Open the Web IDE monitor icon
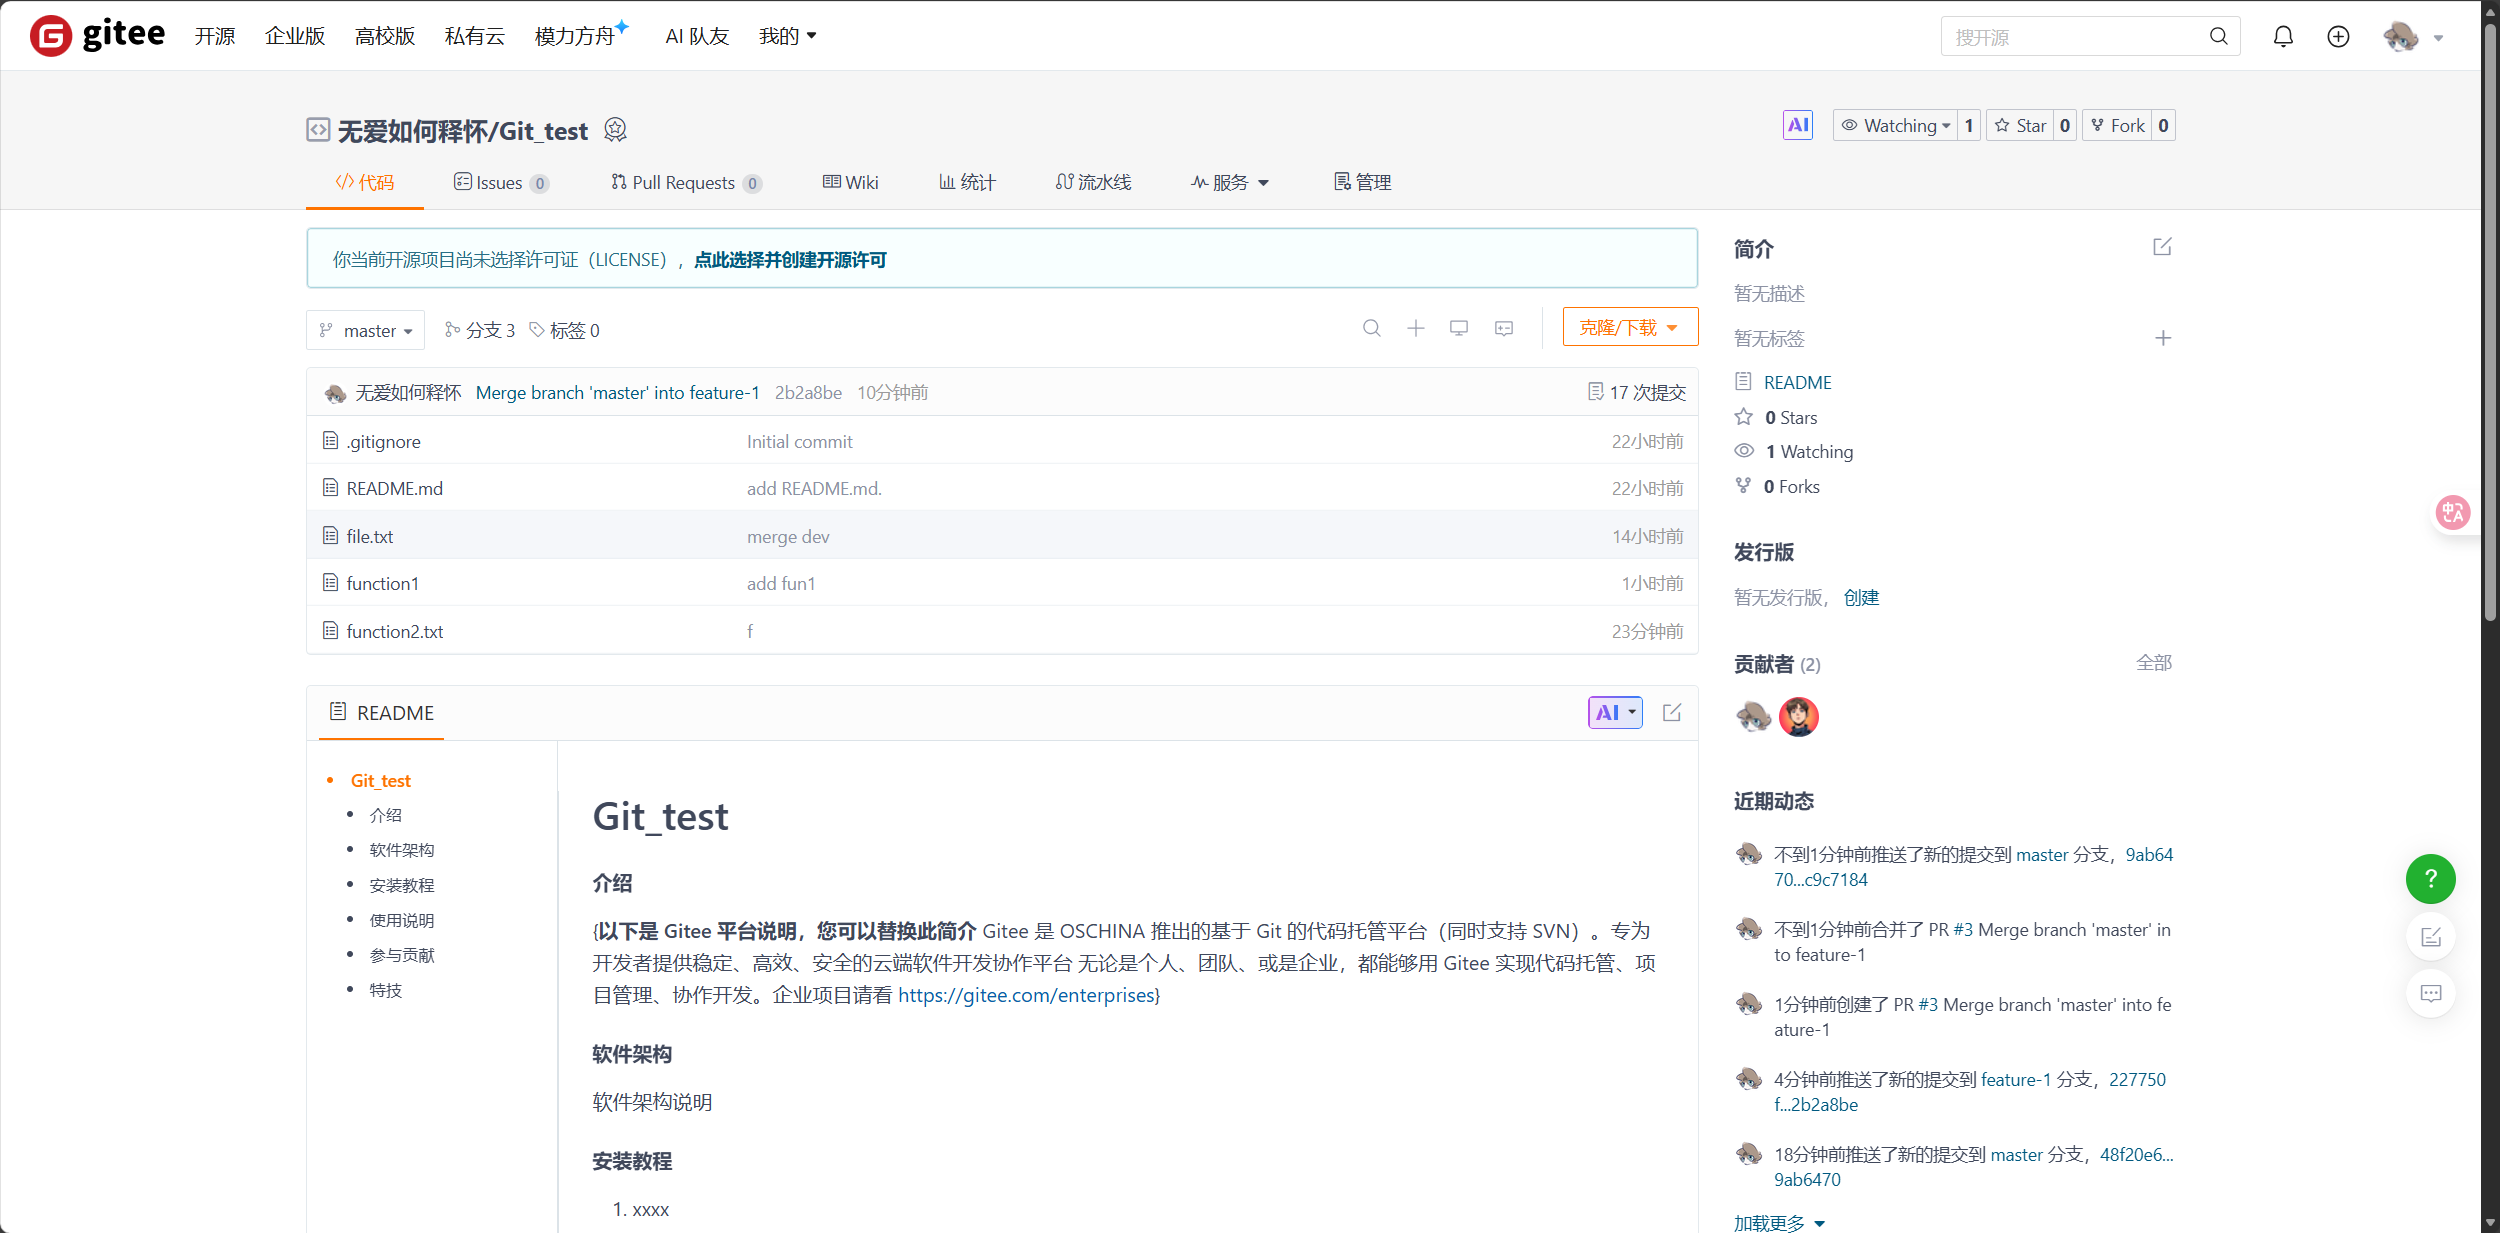 (1459, 328)
